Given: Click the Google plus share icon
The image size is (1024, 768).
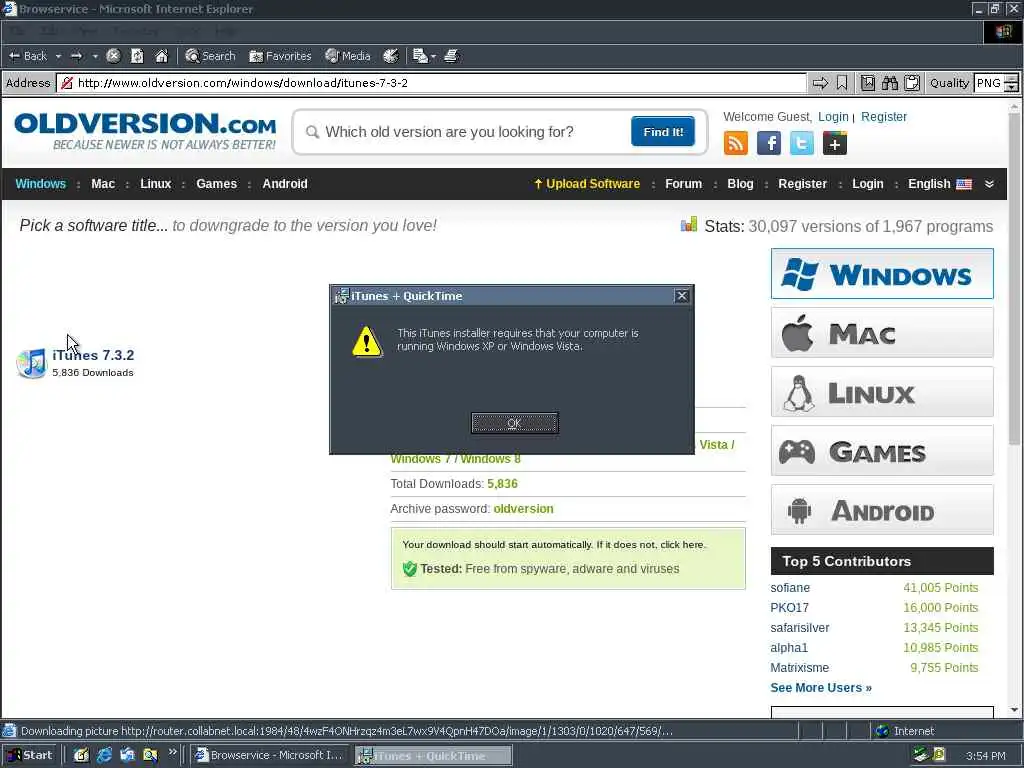Looking at the screenshot, I should (835, 143).
